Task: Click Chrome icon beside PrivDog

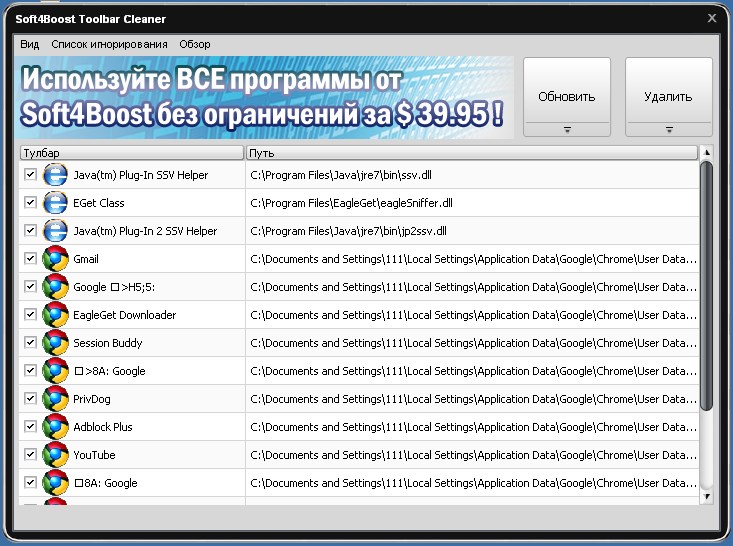Action: coord(55,399)
